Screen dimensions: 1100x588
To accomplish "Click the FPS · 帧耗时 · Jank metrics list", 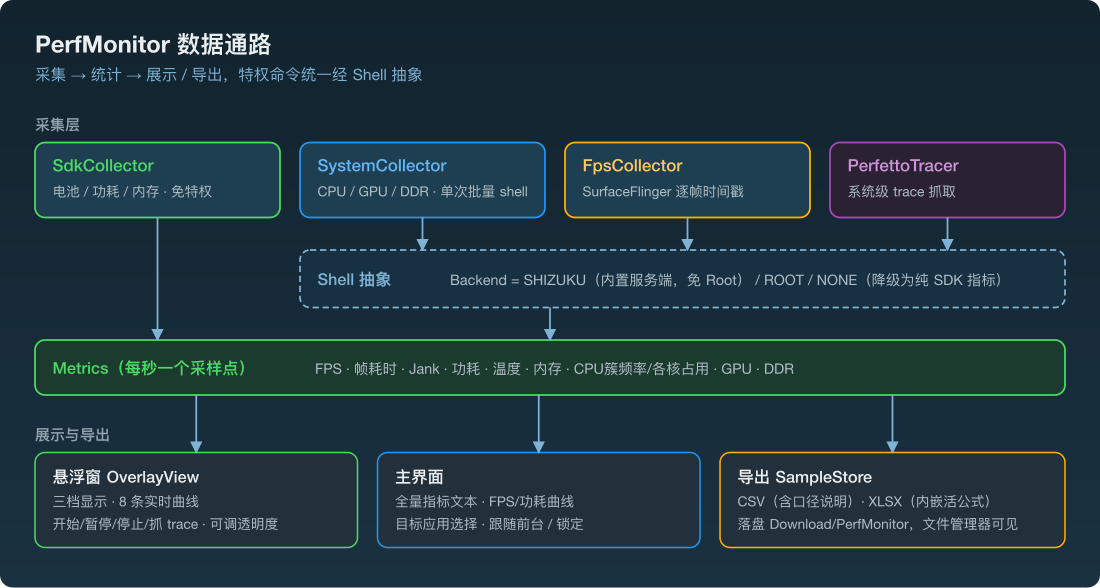I will pos(554,368).
